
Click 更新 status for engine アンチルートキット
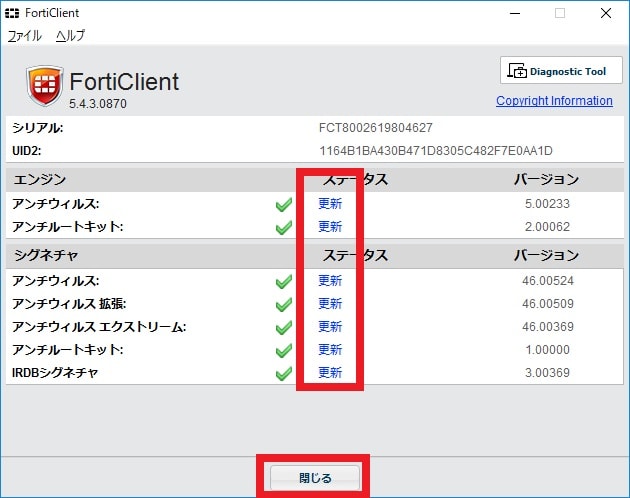(x=330, y=227)
